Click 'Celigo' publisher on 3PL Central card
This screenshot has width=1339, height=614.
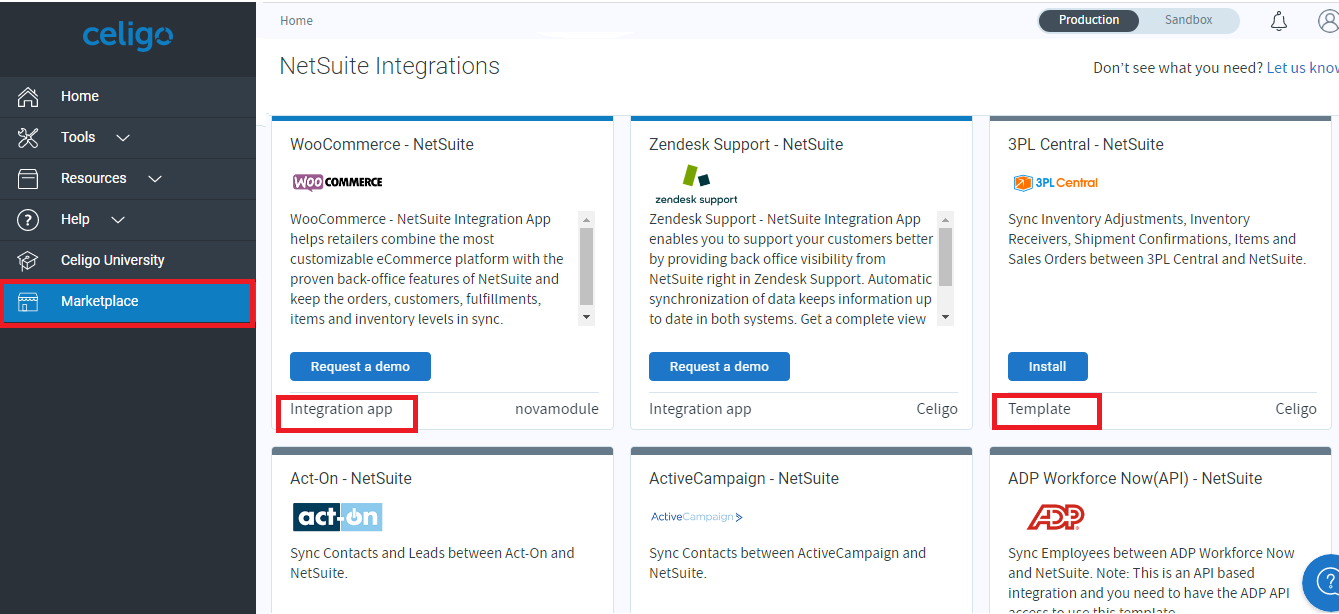[1296, 409]
